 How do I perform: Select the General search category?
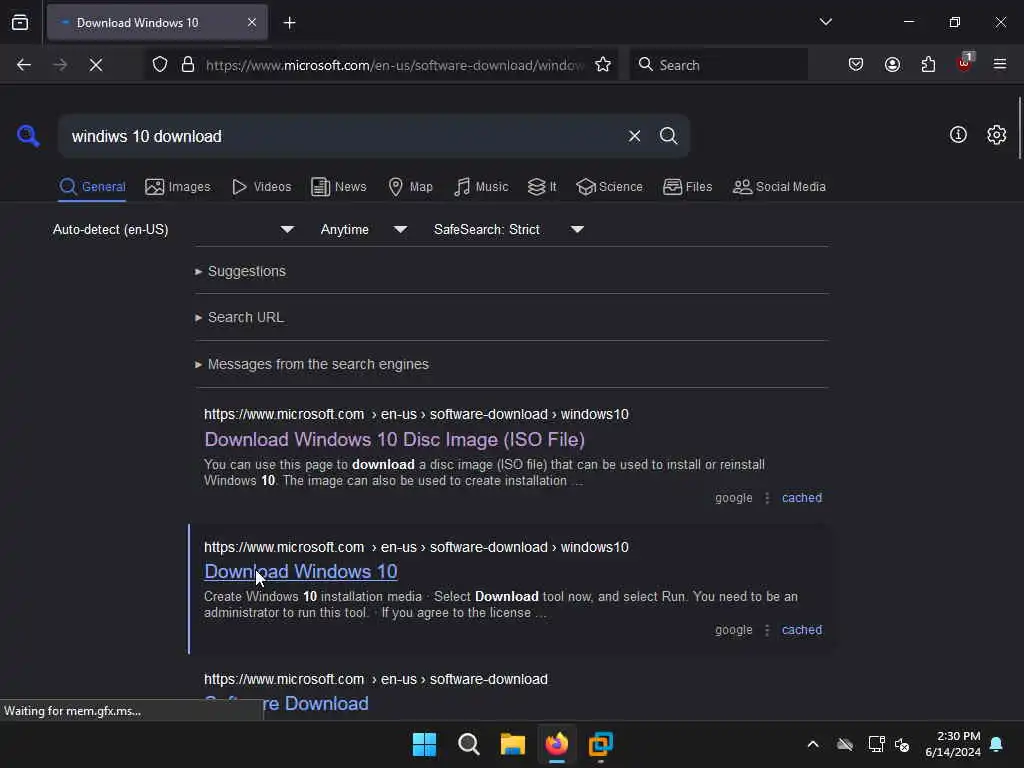click(x=92, y=187)
